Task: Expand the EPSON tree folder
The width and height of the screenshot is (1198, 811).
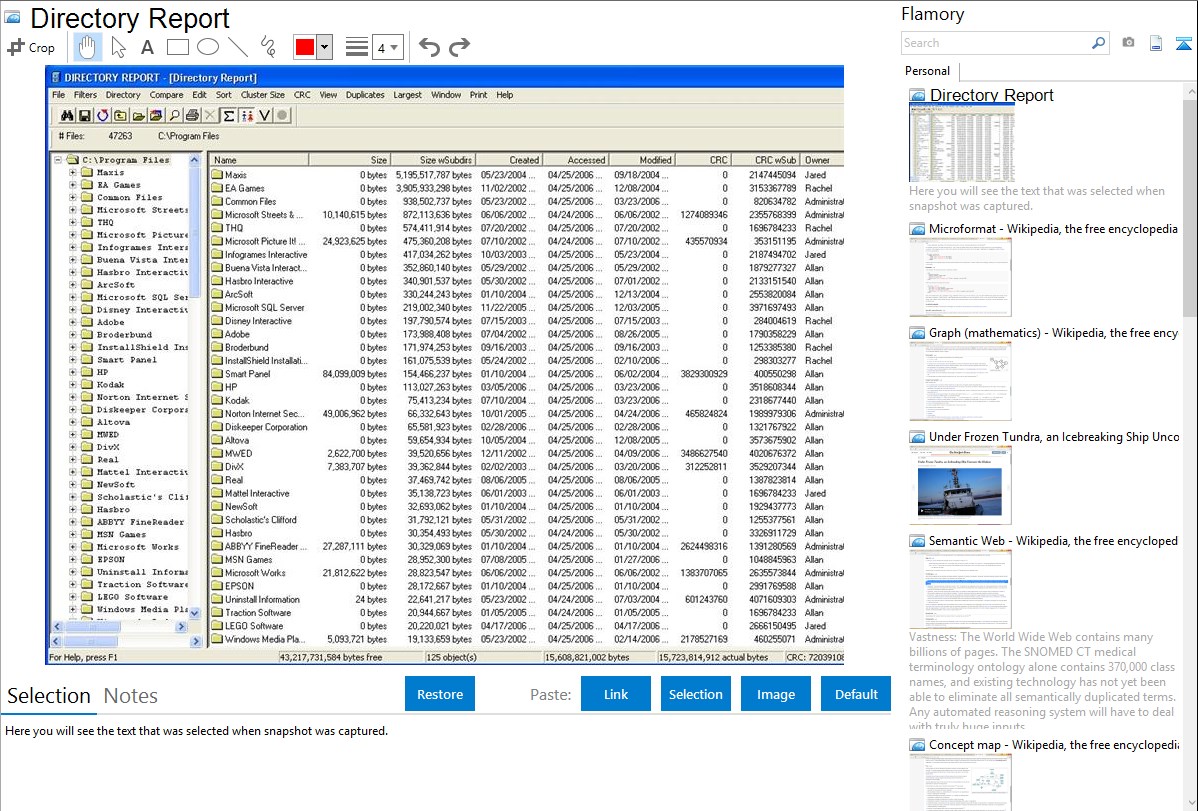Action: click(73, 560)
